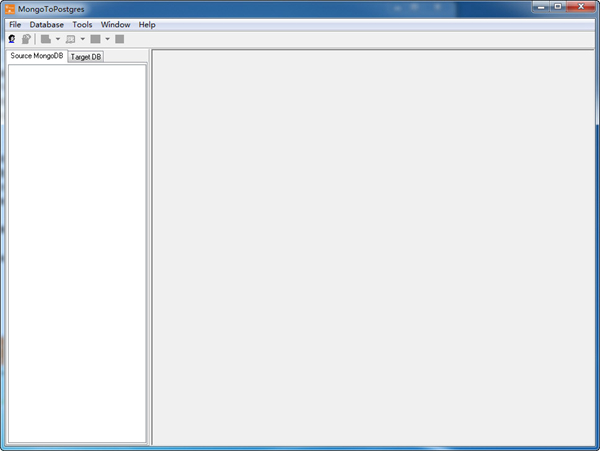Screen dimensions: 600x451
Task: Switch to the Target DB tab
Action: 85,57
